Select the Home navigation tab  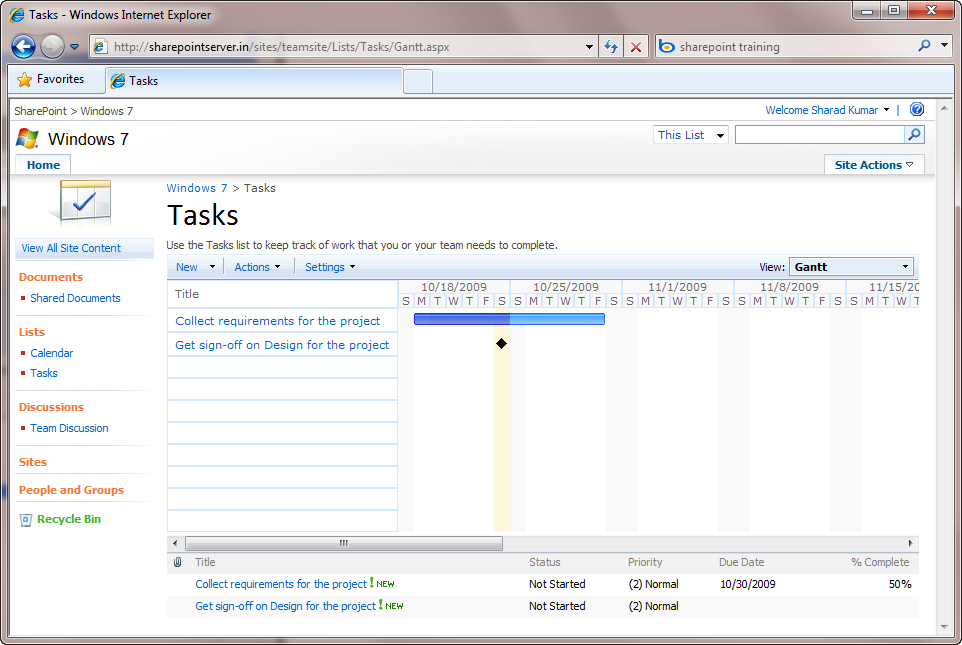point(43,165)
